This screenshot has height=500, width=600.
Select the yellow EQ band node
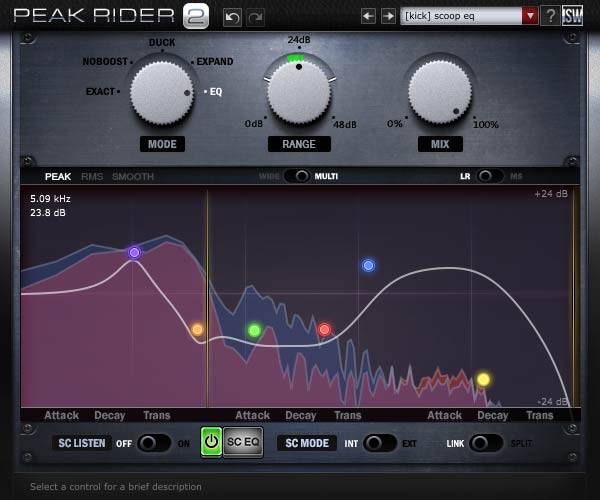(483, 379)
